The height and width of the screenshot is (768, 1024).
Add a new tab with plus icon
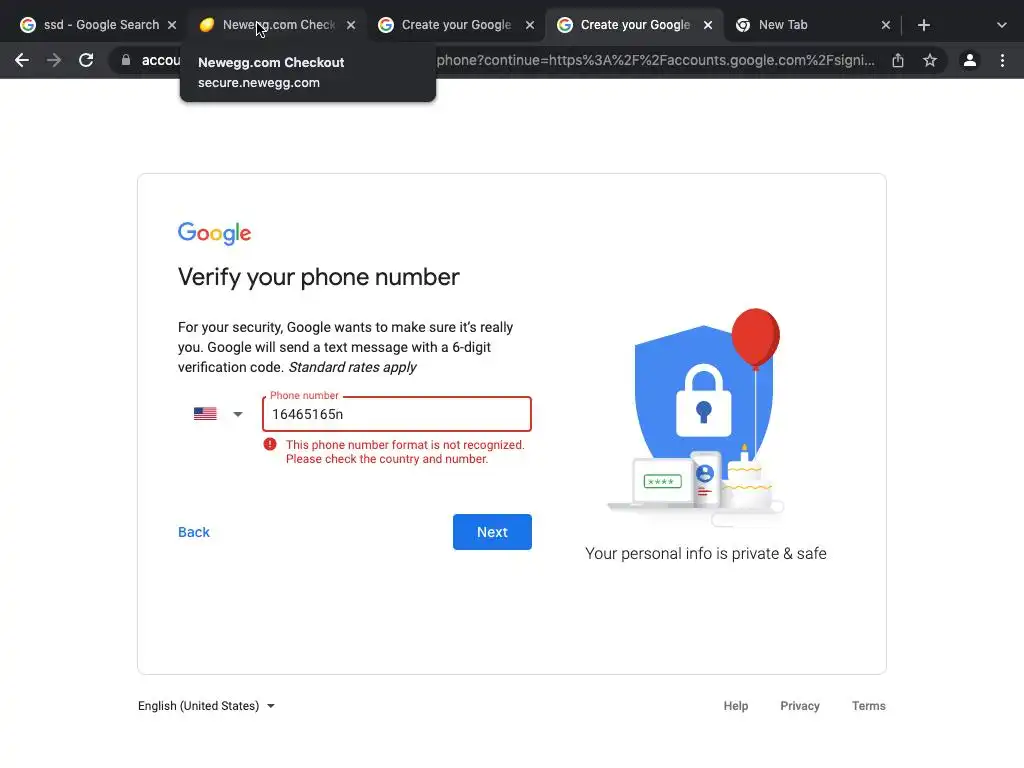[x=923, y=25]
